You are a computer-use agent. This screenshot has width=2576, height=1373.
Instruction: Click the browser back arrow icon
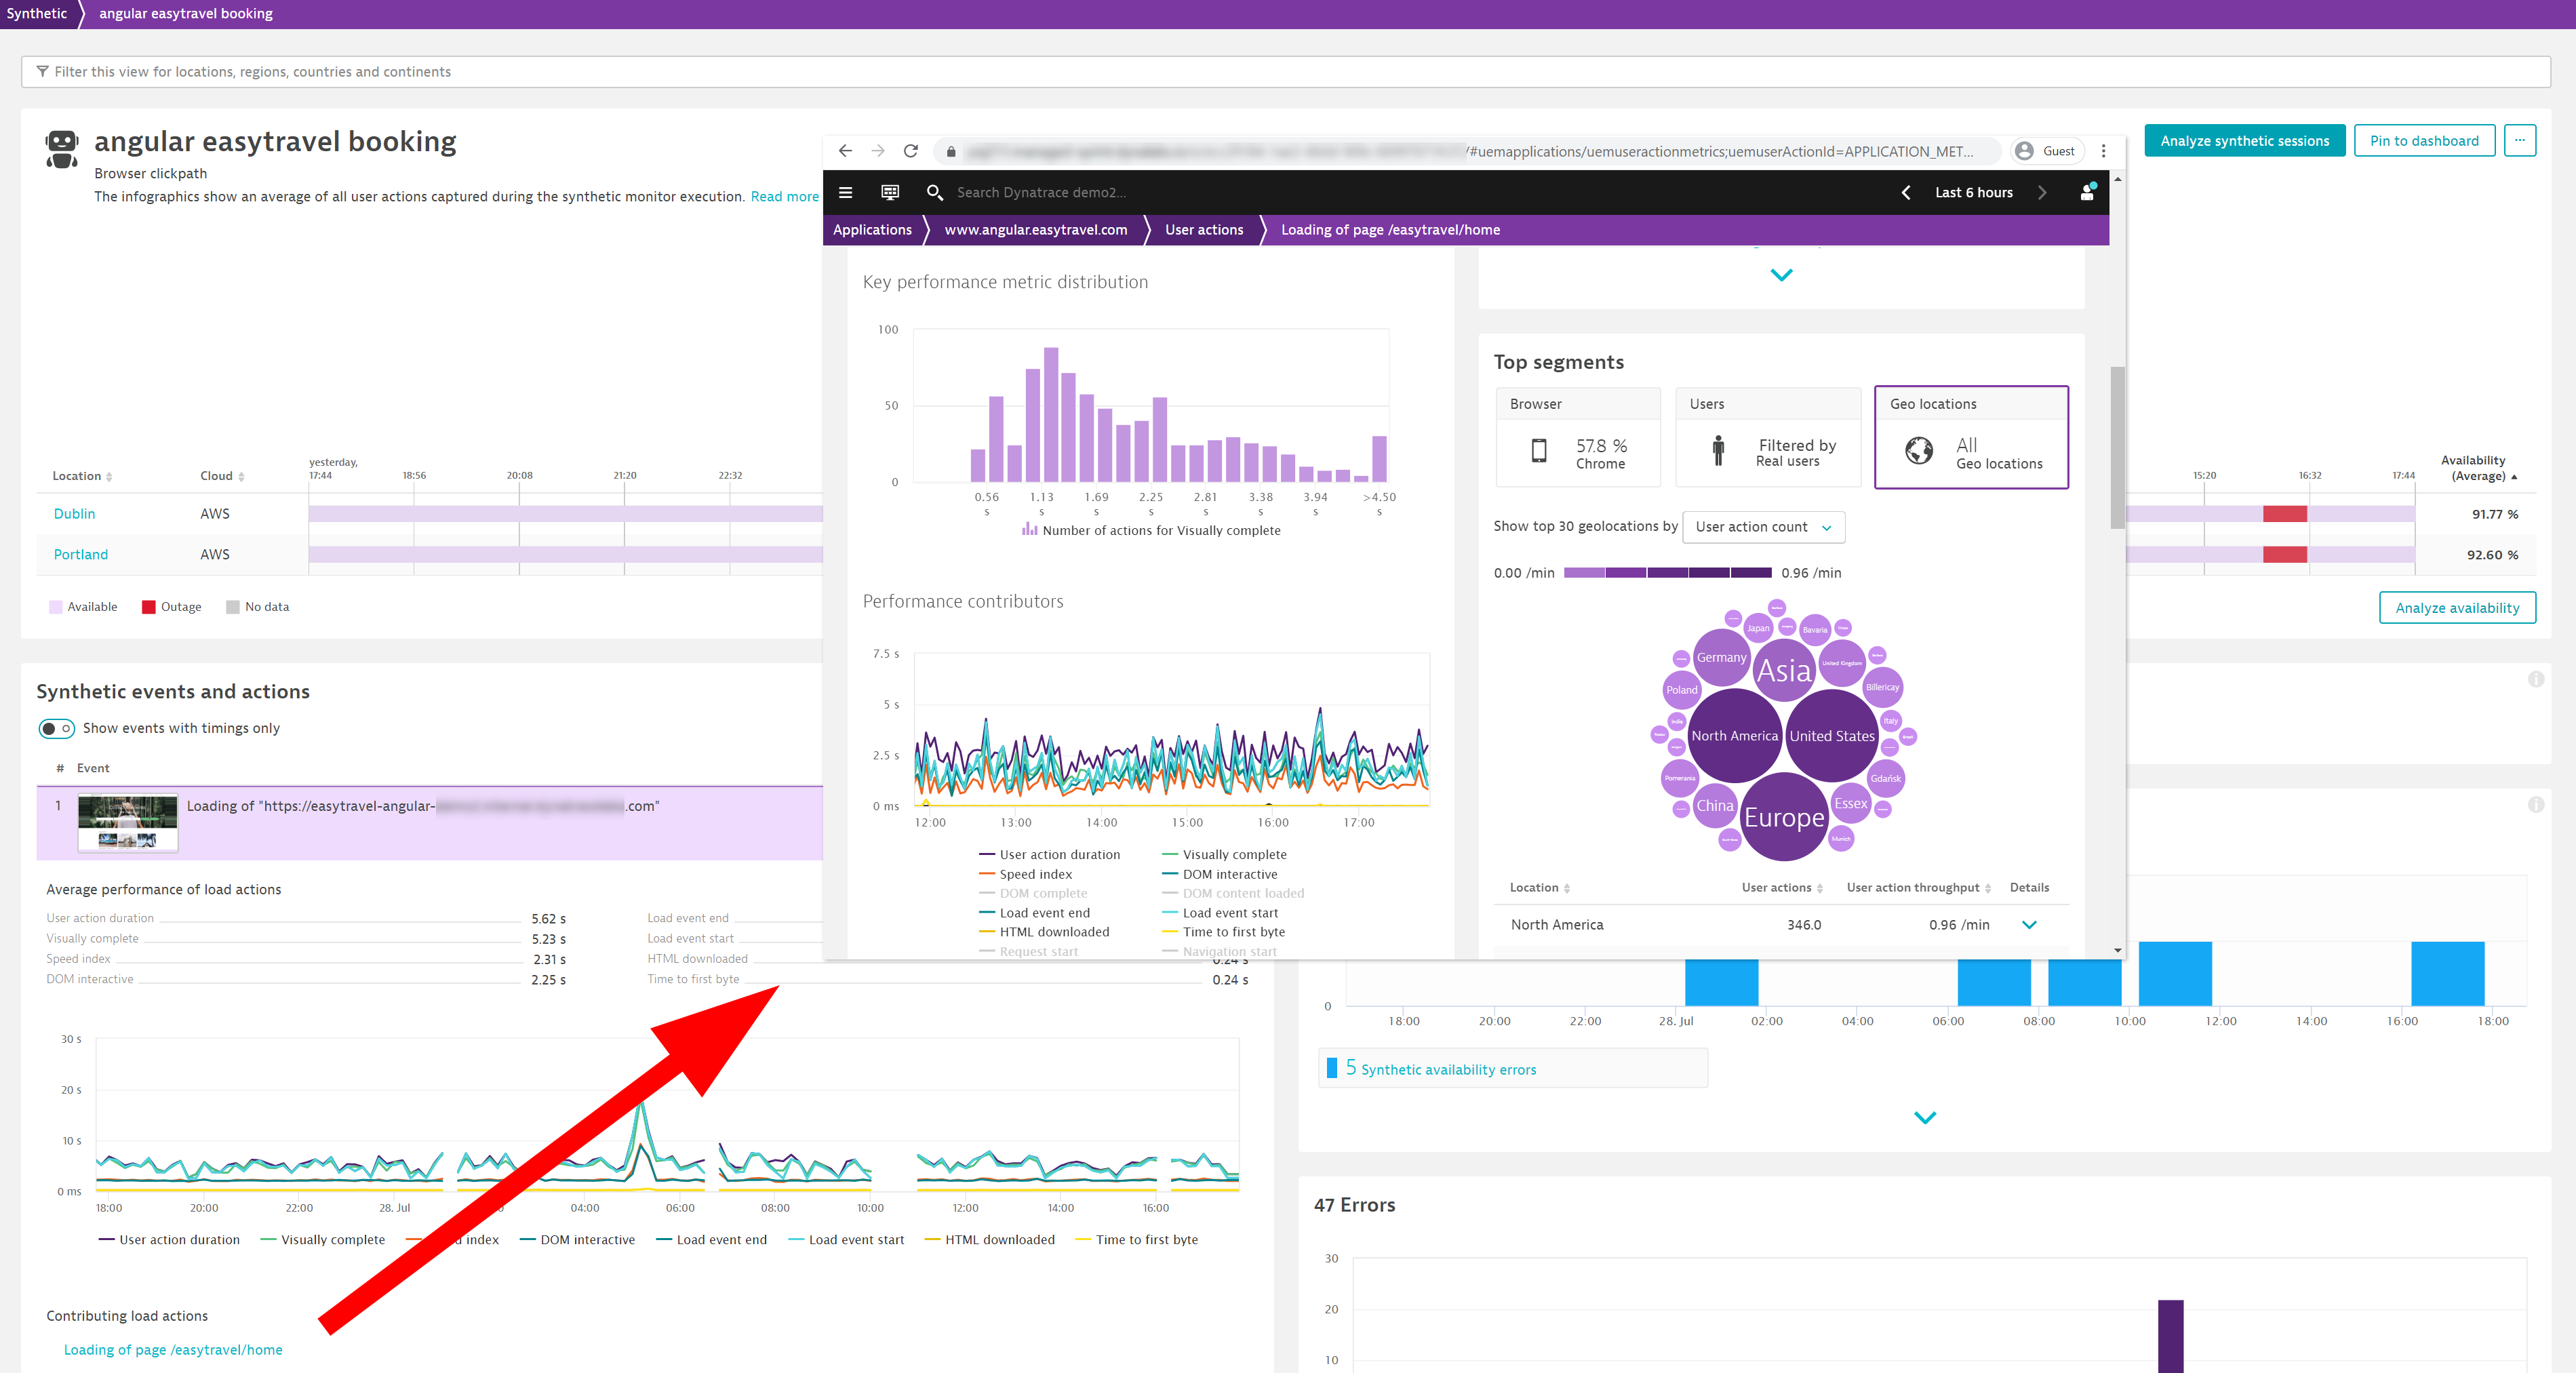(845, 151)
